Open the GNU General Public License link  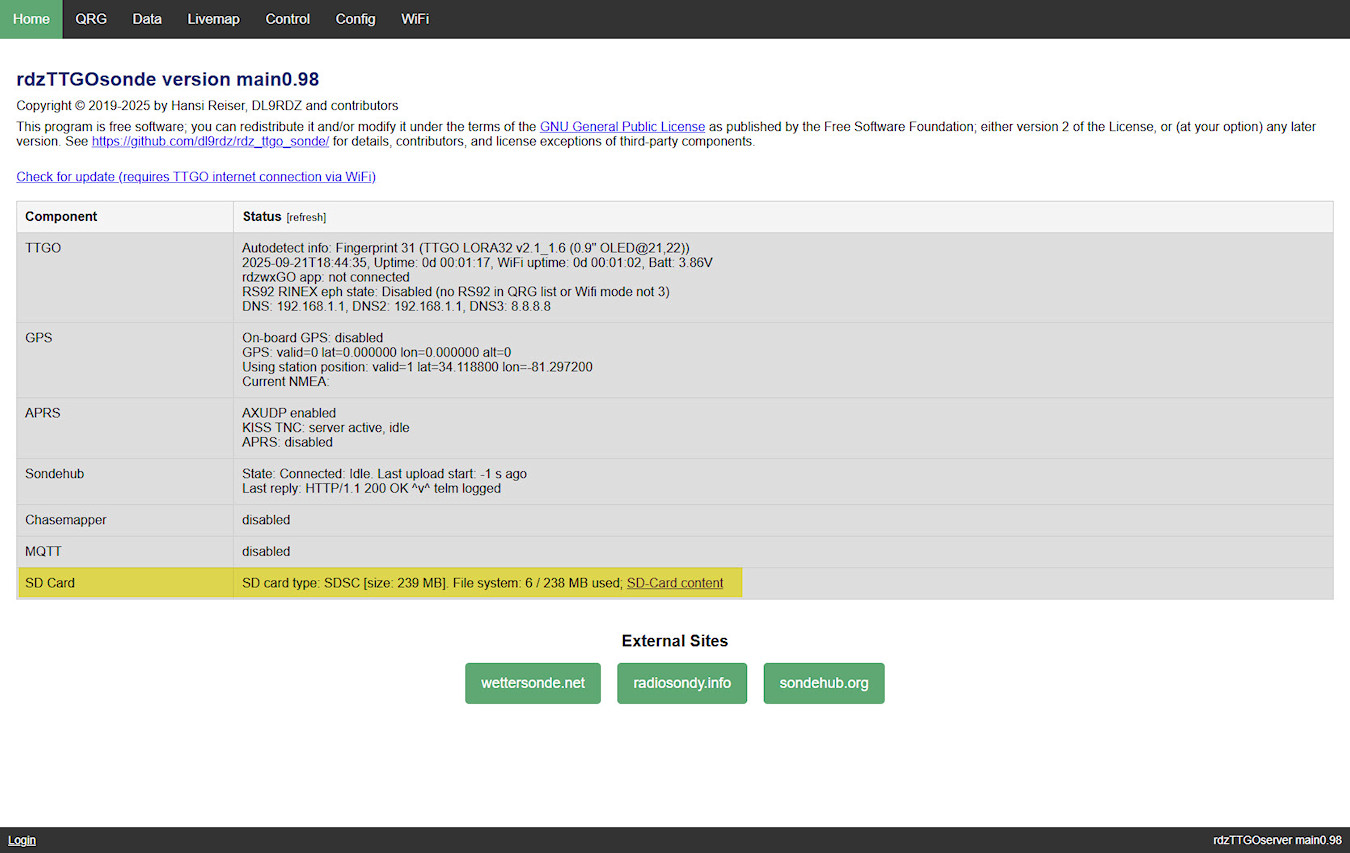(x=622, y=127)
